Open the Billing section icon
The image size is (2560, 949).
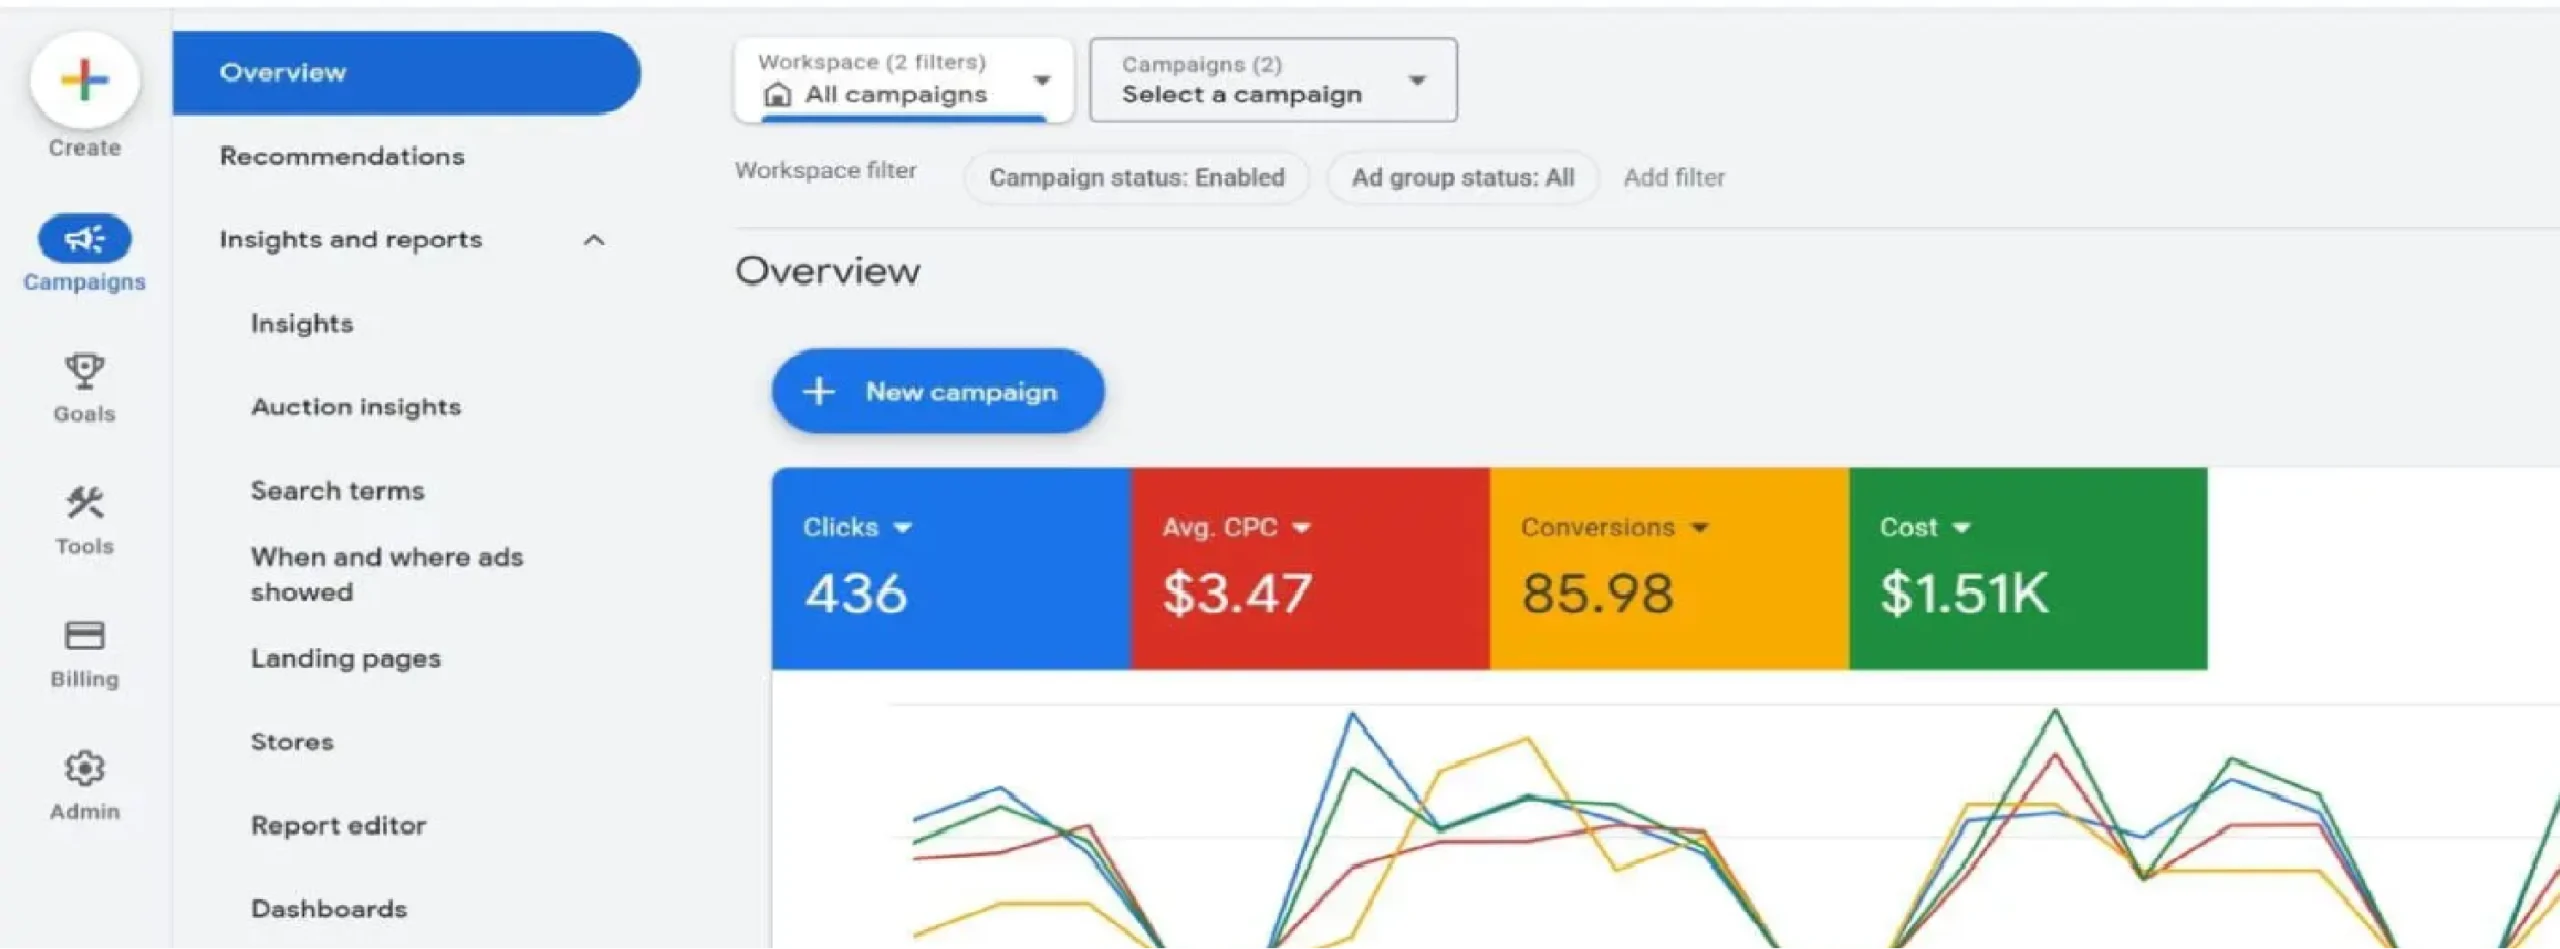(x=84, y=635)
